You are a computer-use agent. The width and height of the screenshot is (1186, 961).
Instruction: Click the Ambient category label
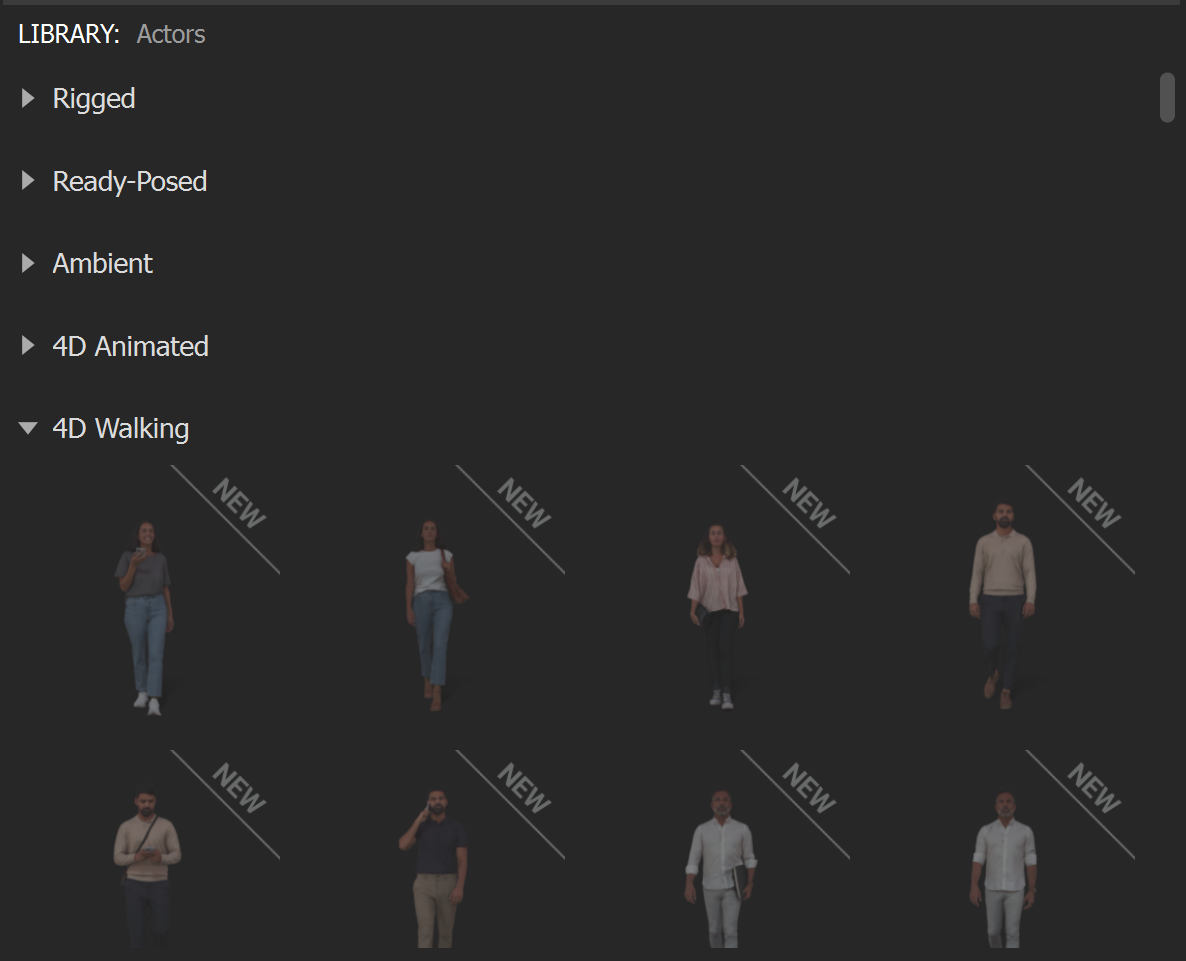(x=102, y=263)
